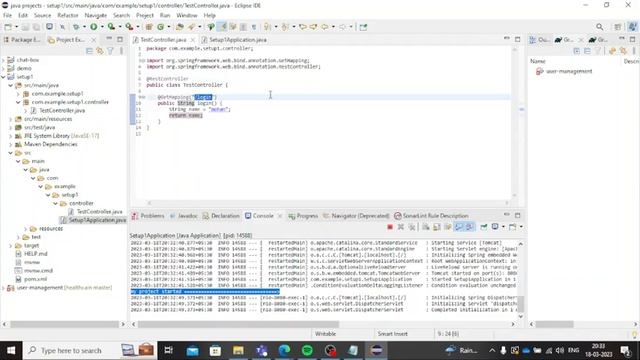The width and height of the screenshot is (640, 360).
Task: Open the Navigate menu
Action: 96,15
